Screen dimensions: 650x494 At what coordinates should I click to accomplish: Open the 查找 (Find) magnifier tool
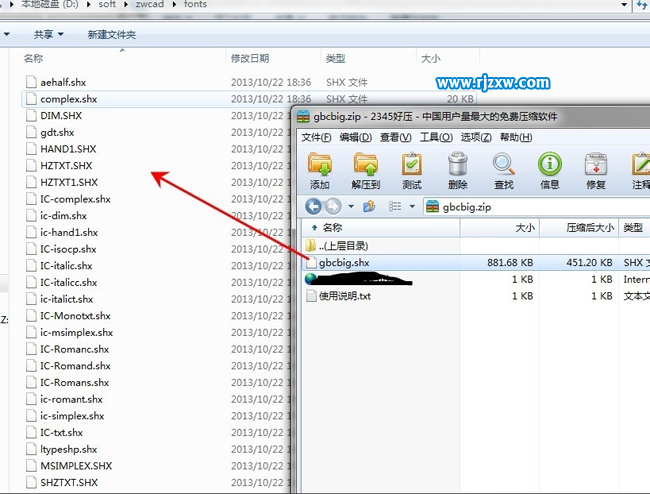pos(504,170)
